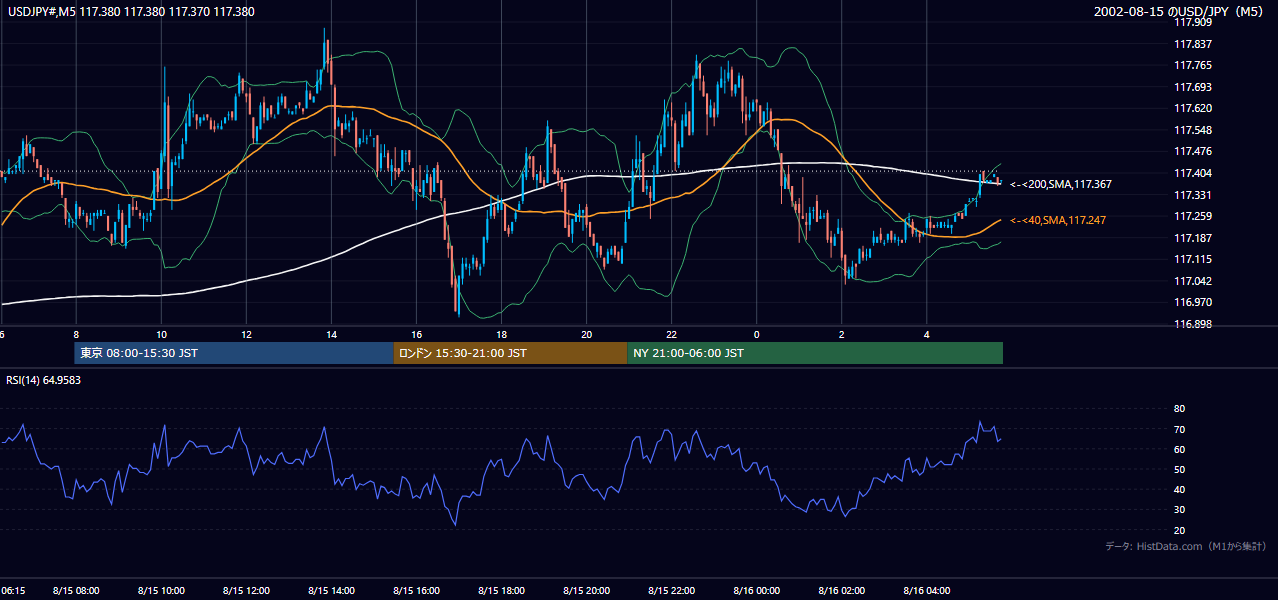Click hour tick 2 under the price chart
This screenshot has height=600, width=1278.
(x=841, y=335)
